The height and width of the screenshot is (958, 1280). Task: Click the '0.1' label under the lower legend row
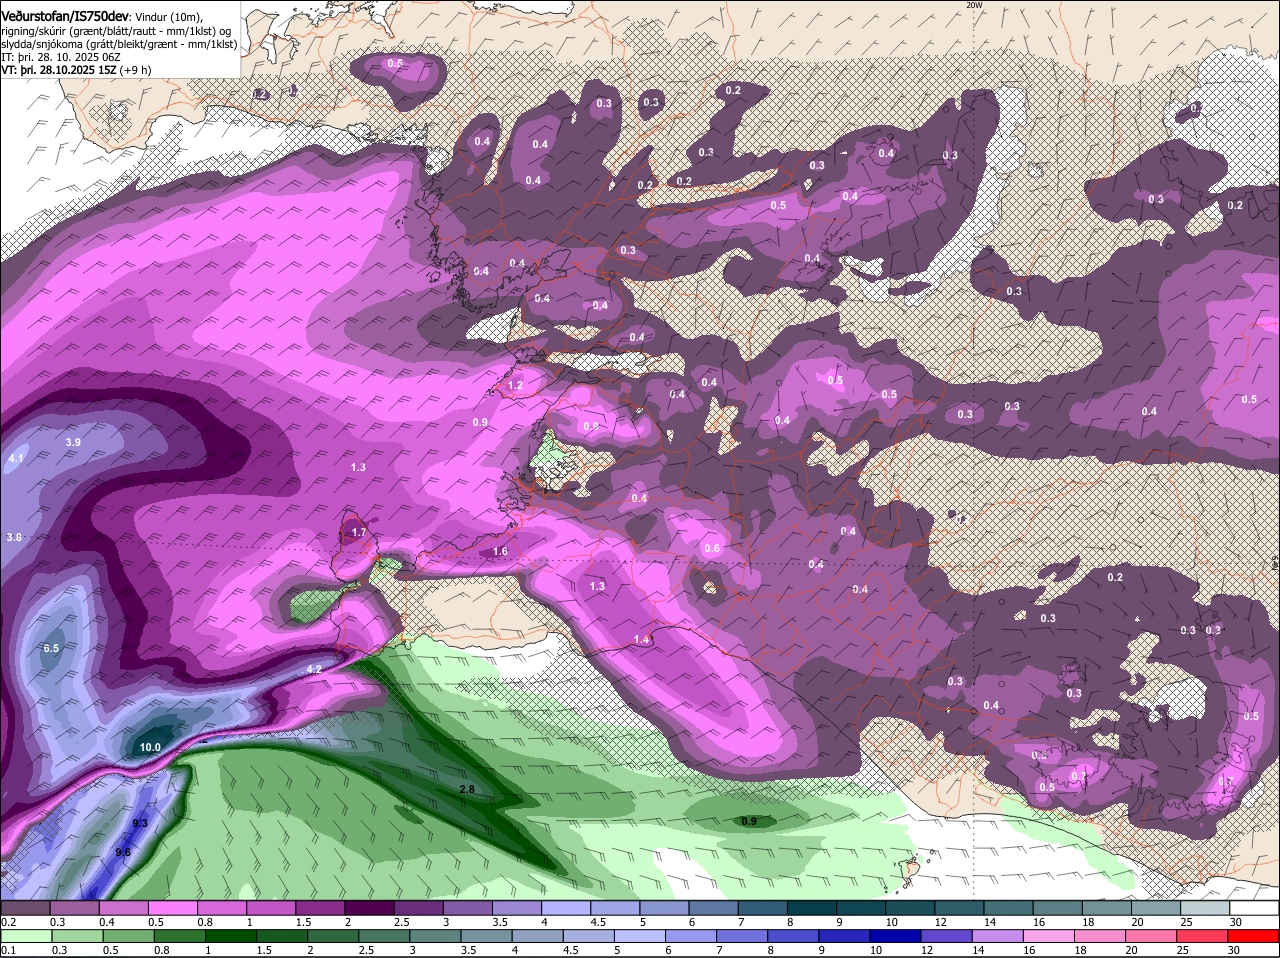(8, 950)
